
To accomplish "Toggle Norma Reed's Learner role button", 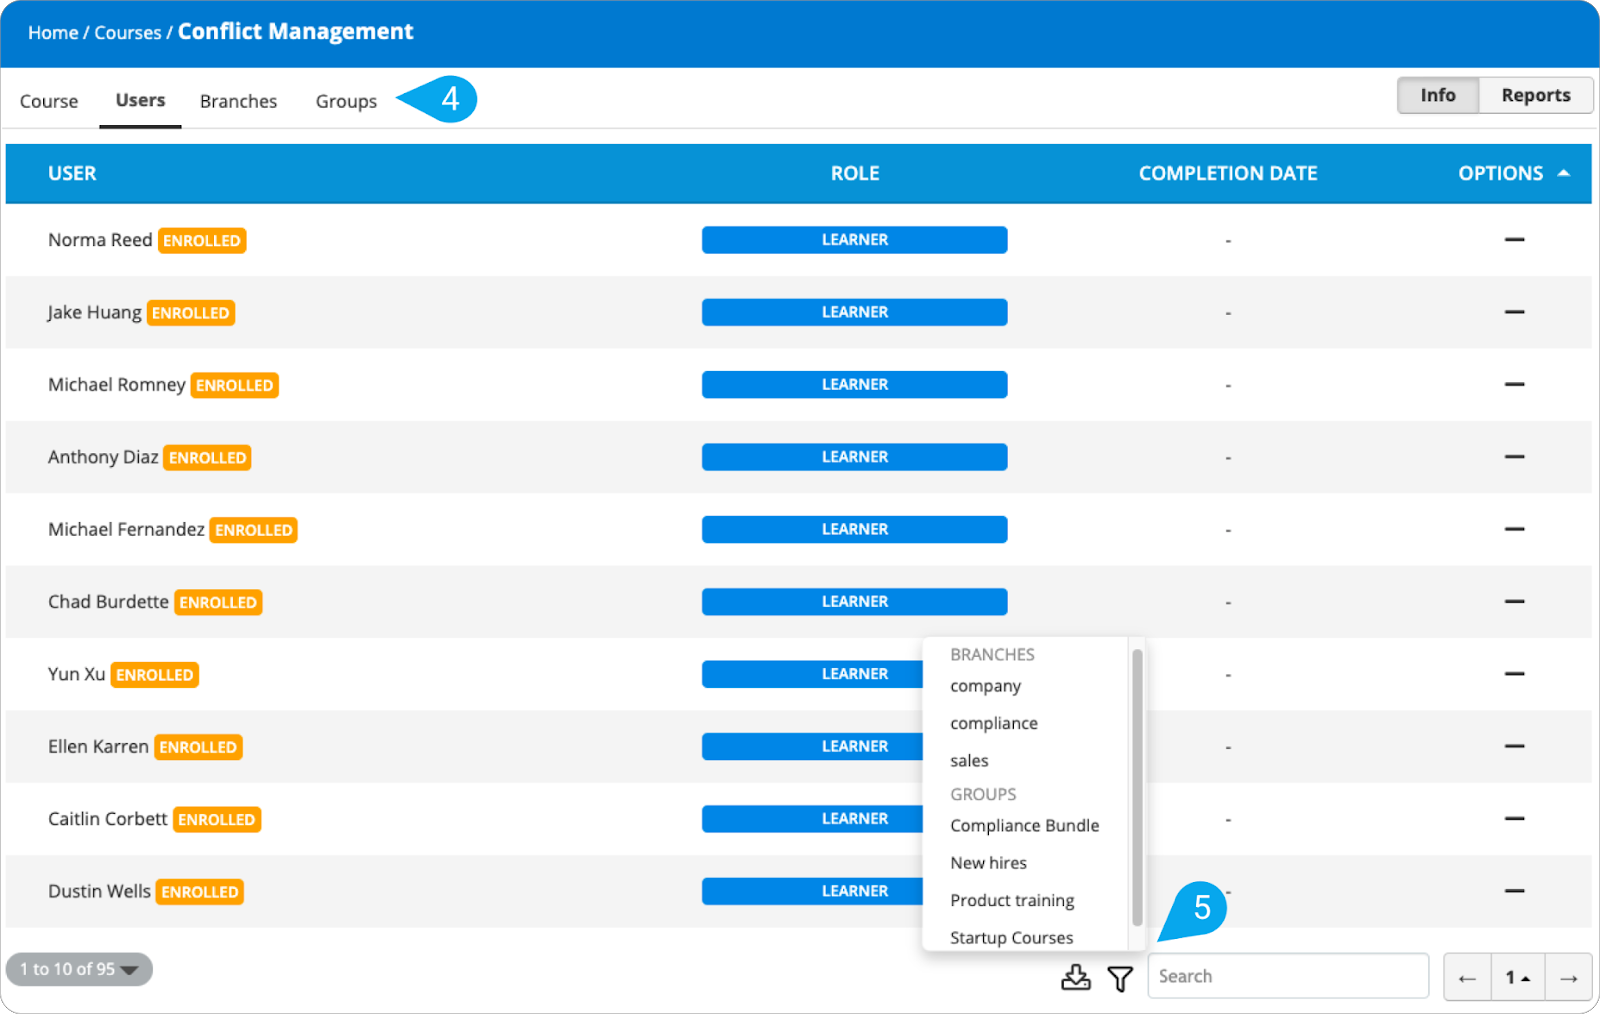I will tap(854, 240).
